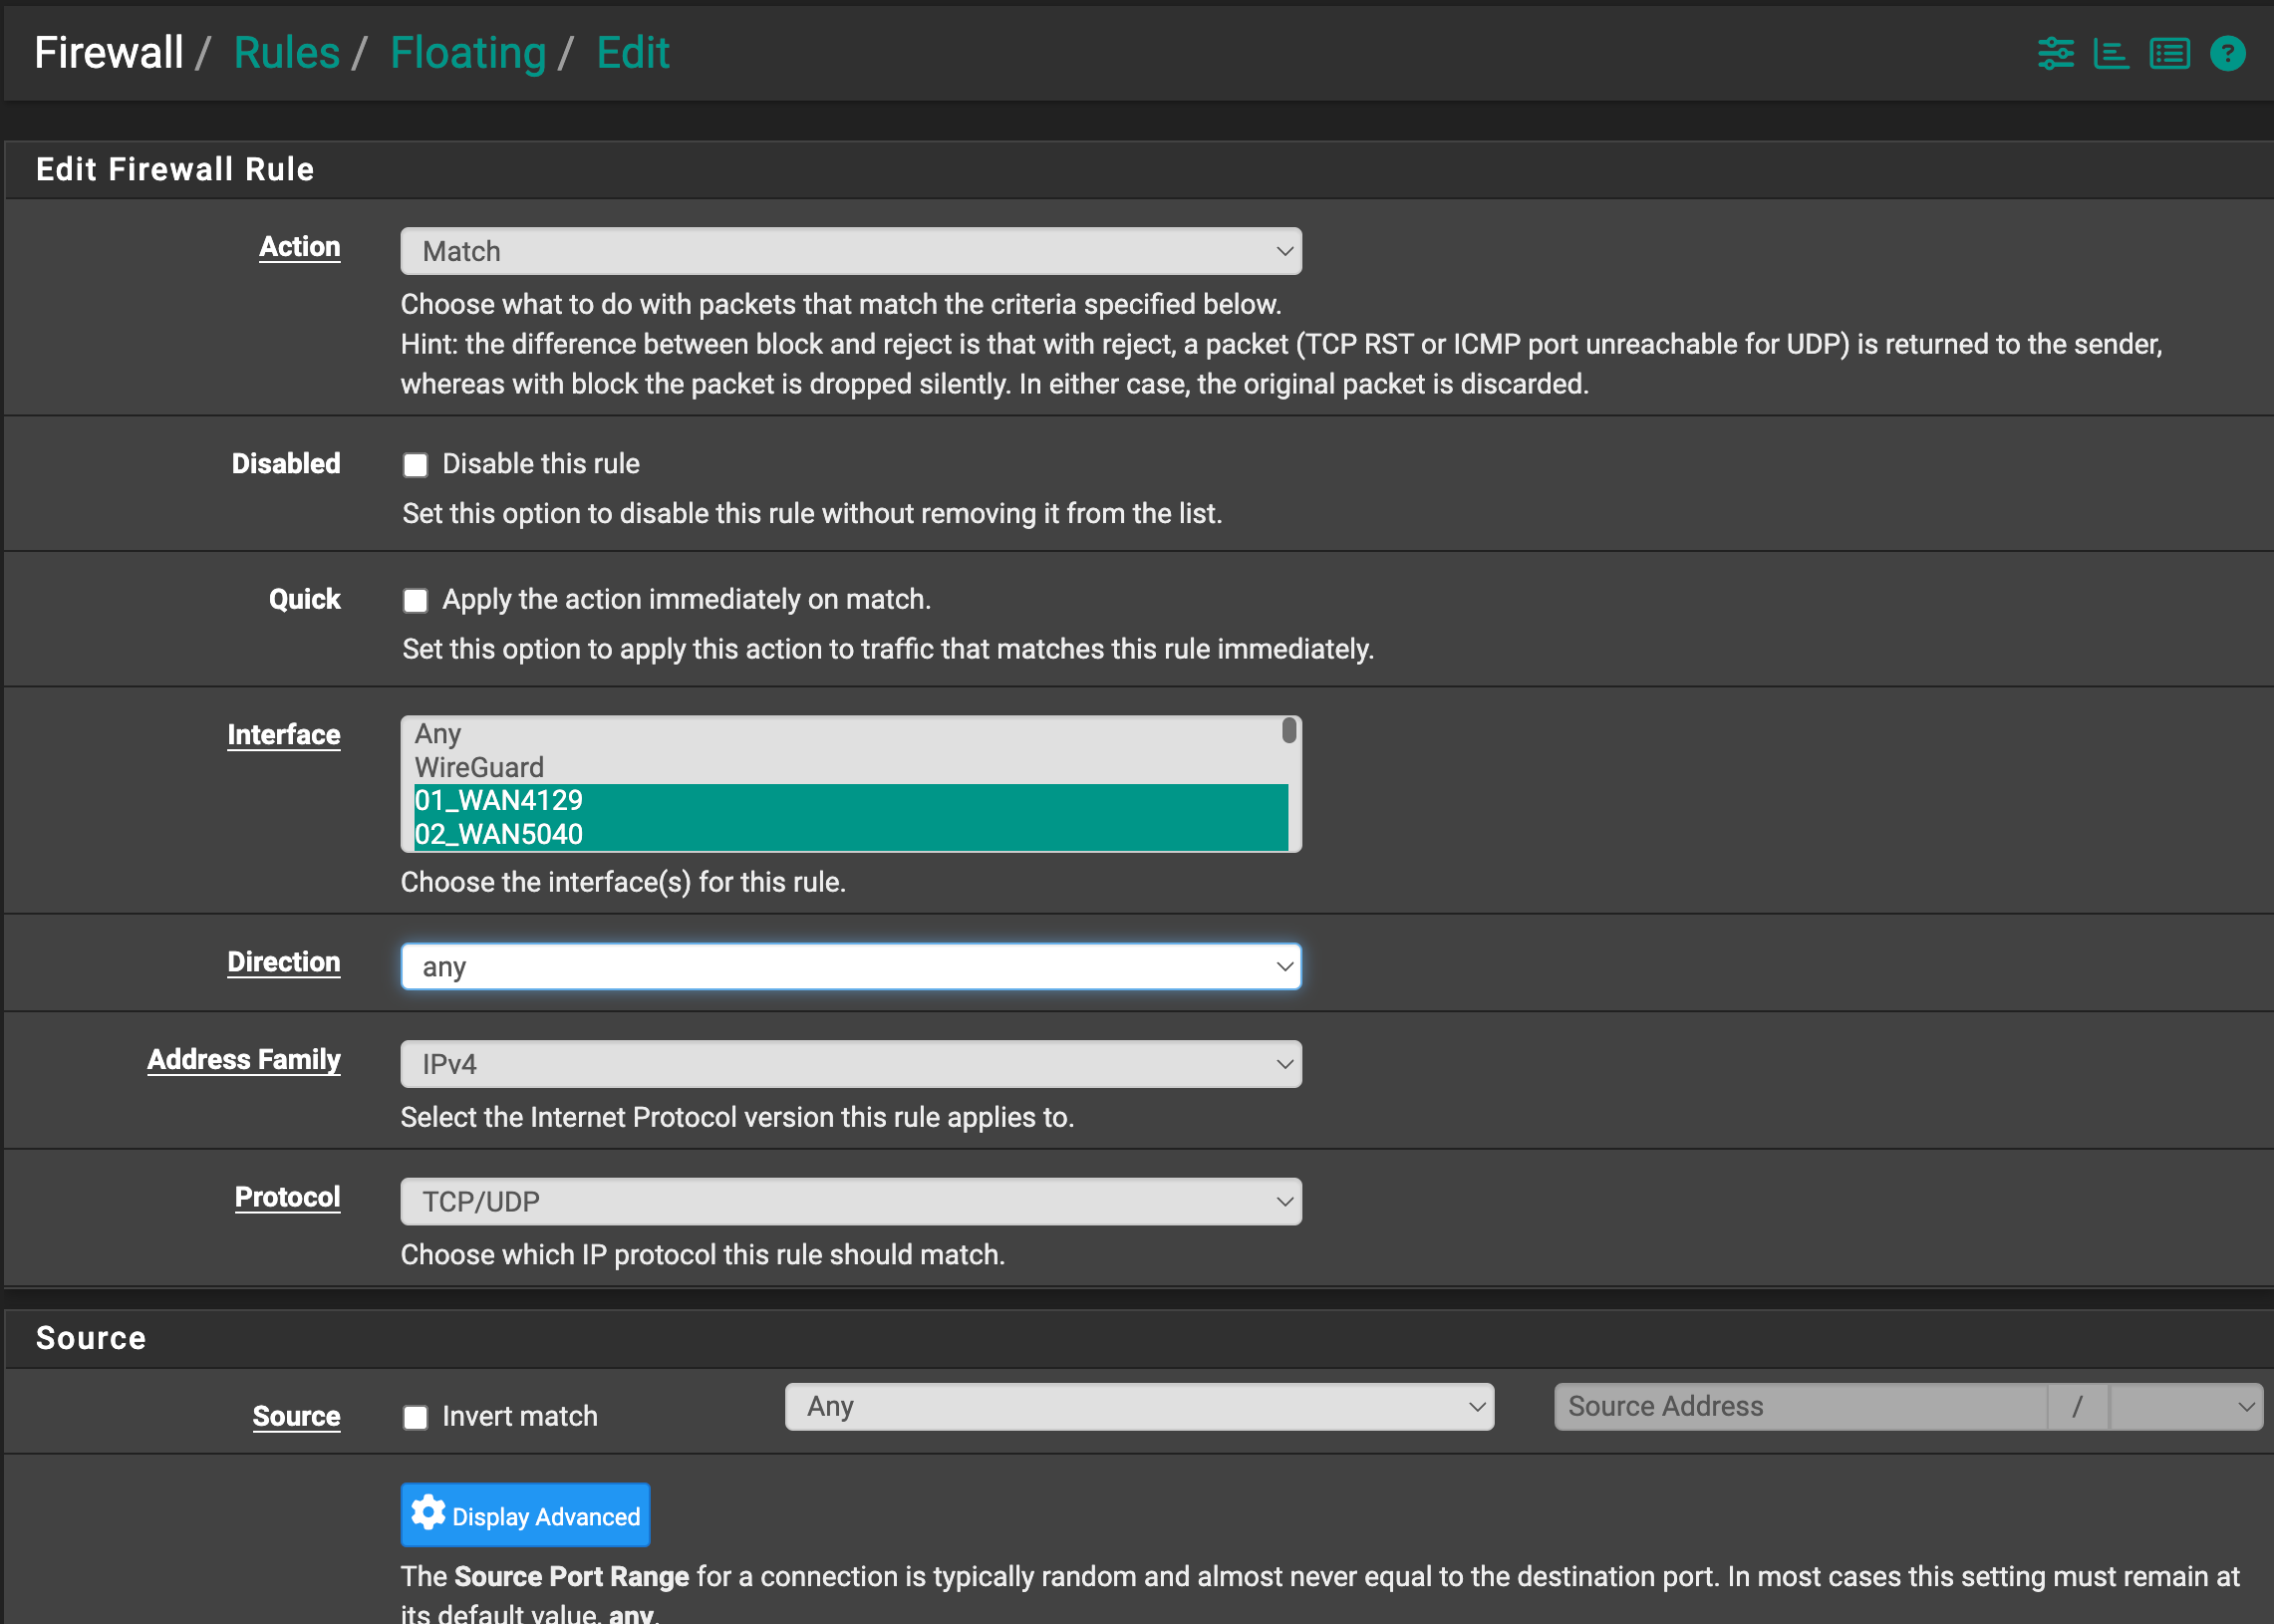Select WireGuard in the Interface list
This screenshot has height=1624, width=2274.
click(479, 767)
